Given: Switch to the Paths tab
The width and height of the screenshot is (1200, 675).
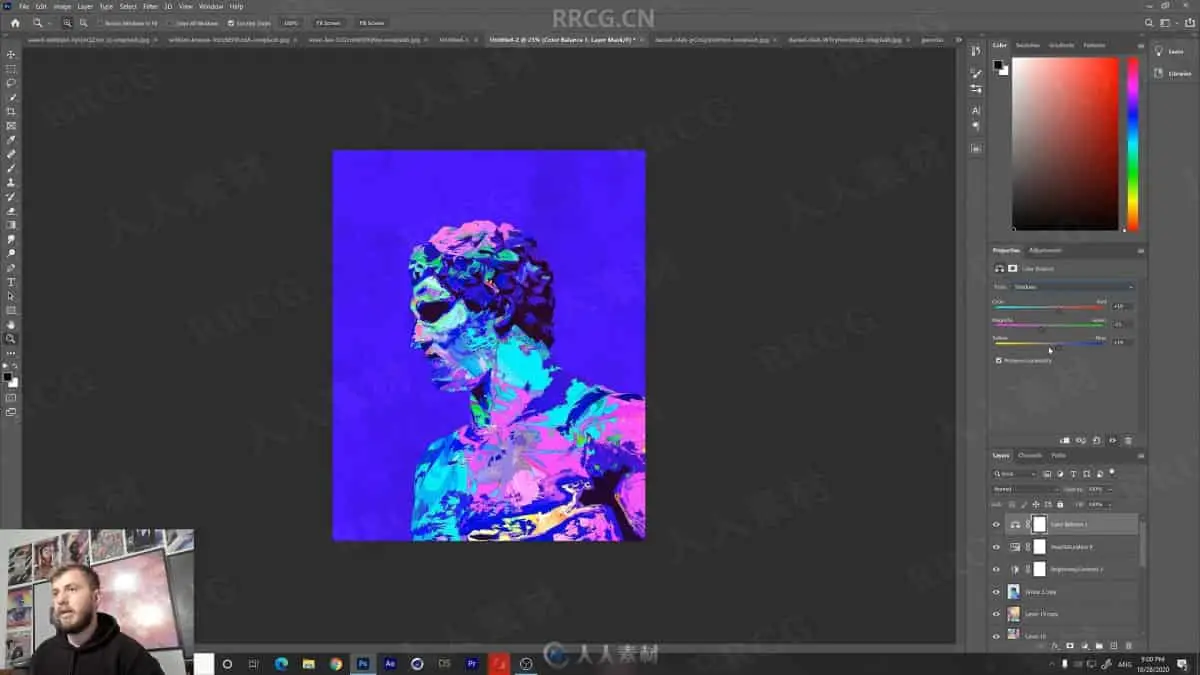Looking at the screenshot, I should pyautogui.click(x=1058, y=455).
